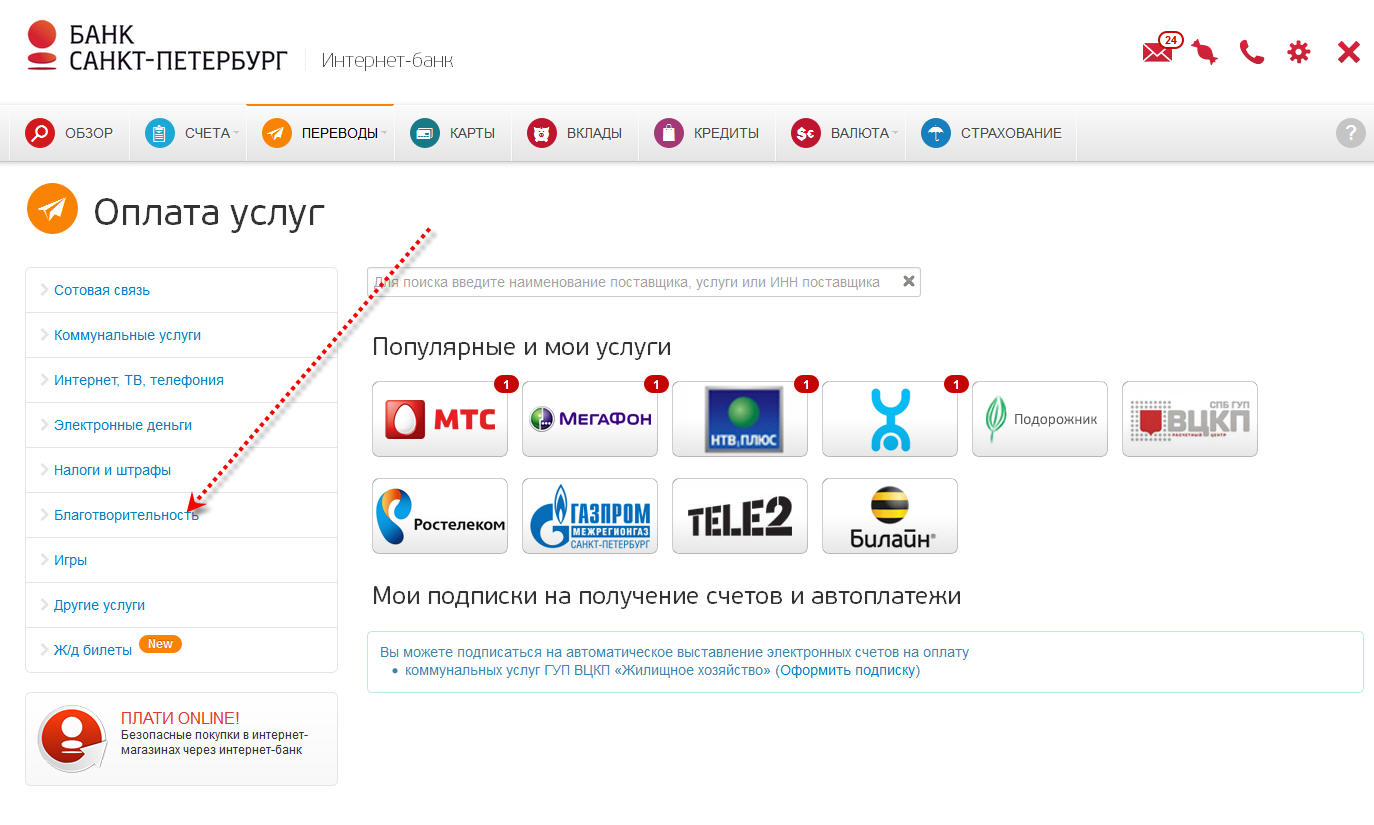
Task: Log out using the red X icon
Action: click(1349, 52)
